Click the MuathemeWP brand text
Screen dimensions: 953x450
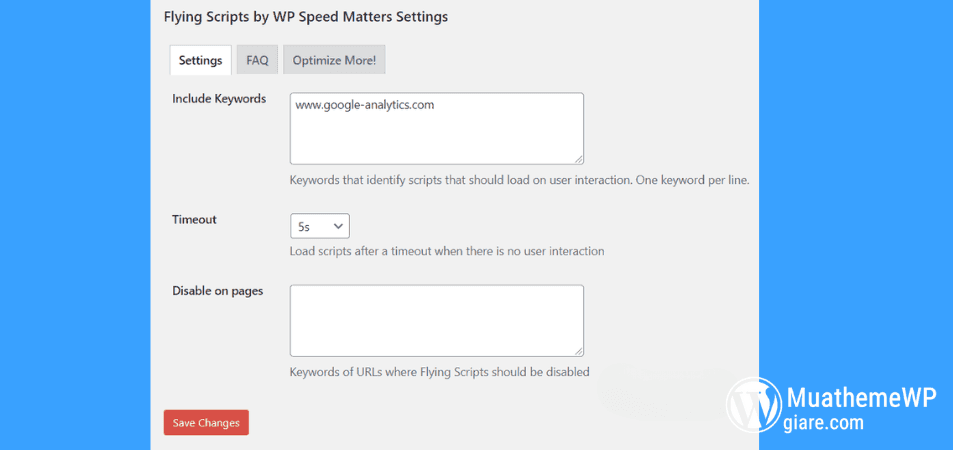[x=862, y=397]
